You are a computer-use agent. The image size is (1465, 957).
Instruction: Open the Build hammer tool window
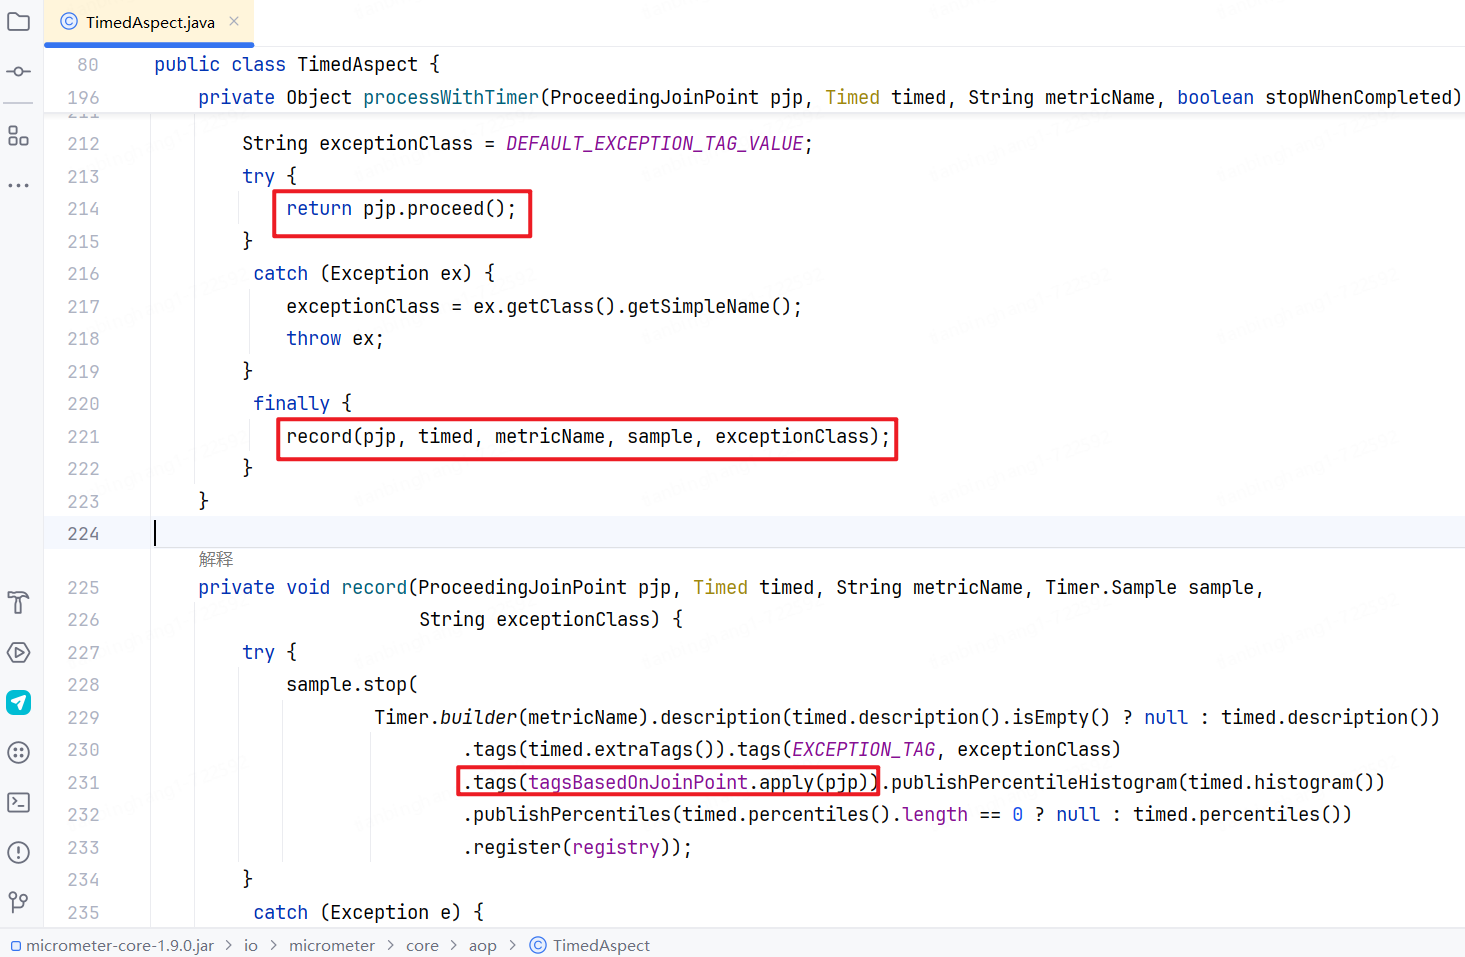[19, 602]
